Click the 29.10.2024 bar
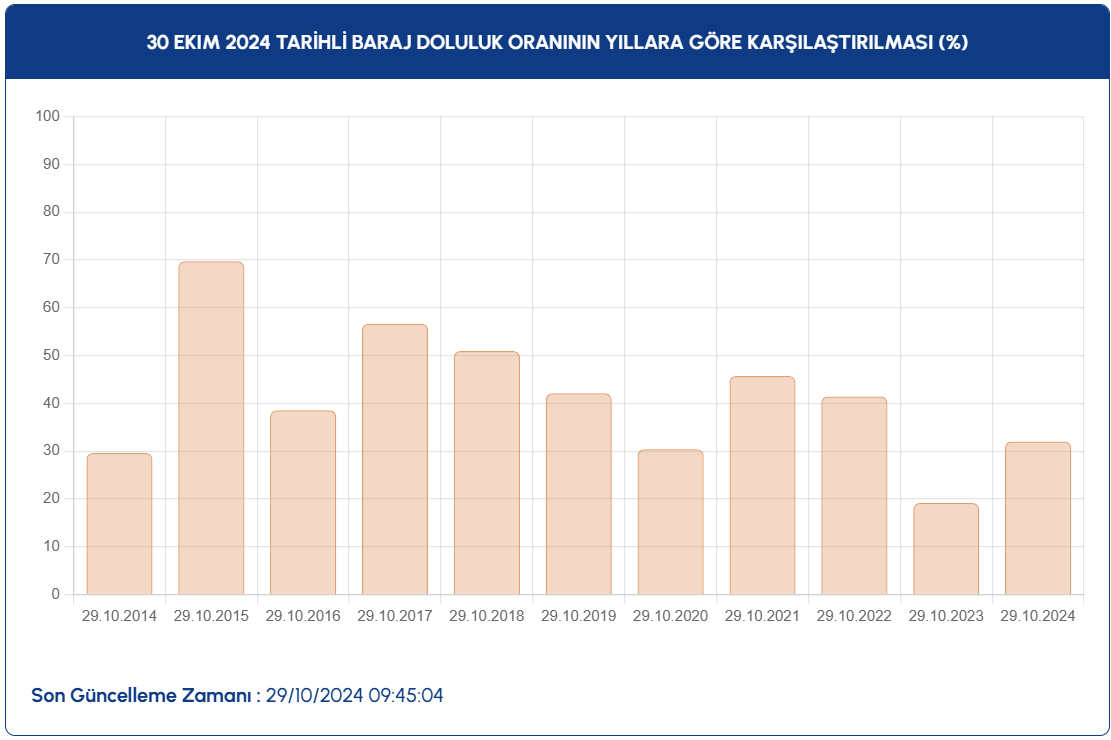1111x740 pixels. click(x=1038, y=518)
